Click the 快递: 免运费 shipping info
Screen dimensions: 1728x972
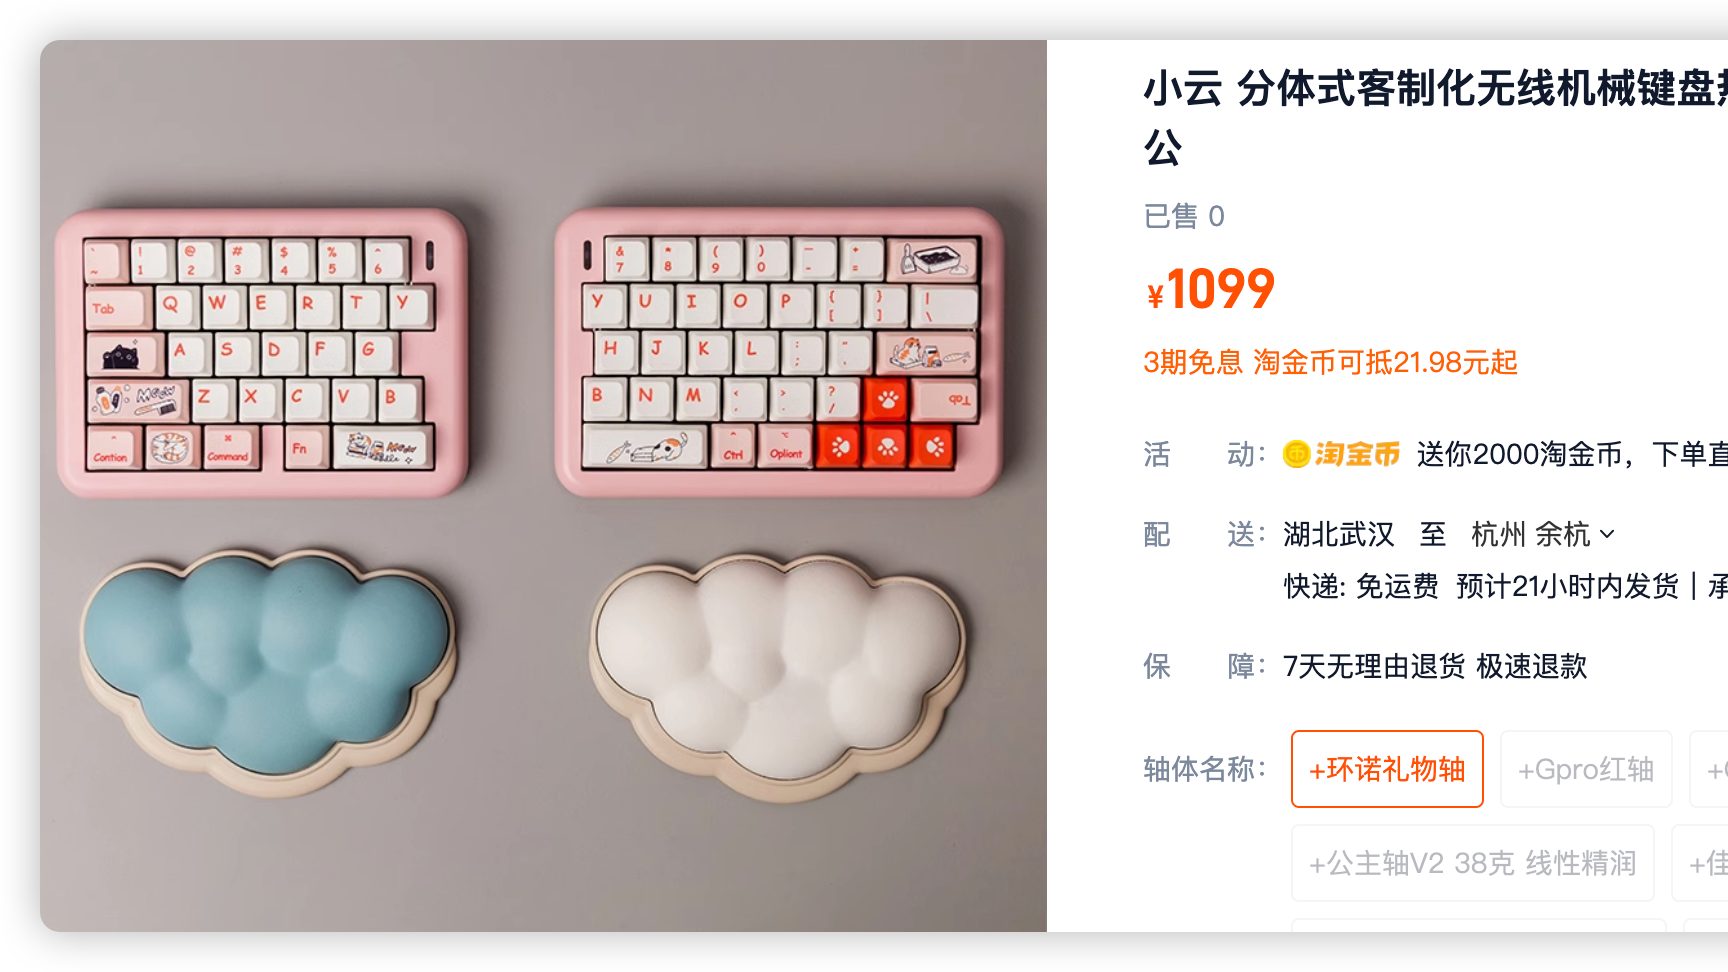pos(1361,586)
